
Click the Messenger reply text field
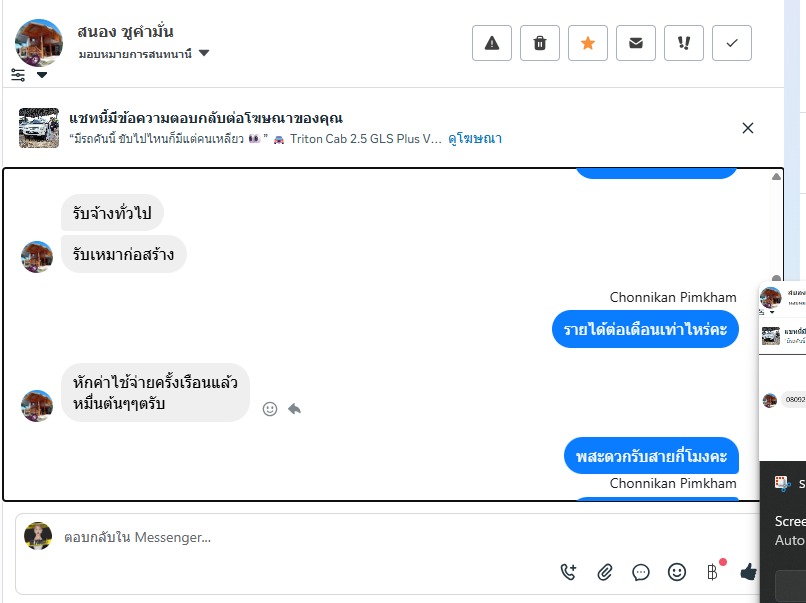[x=300, y=537]
